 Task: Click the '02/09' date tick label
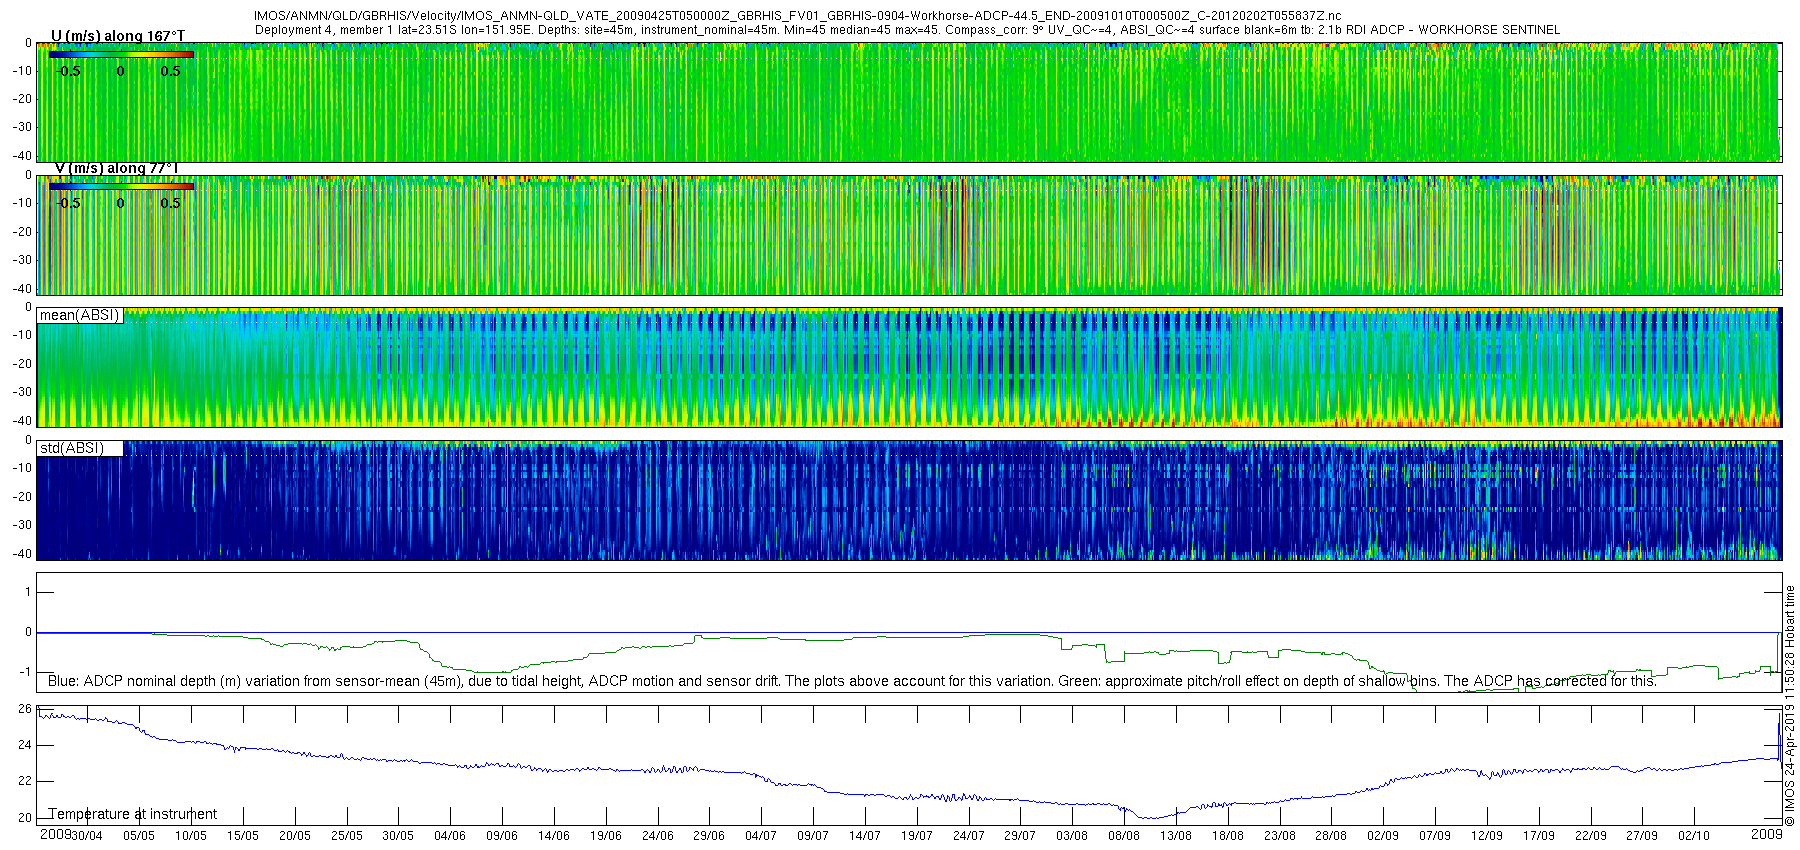point(1383,836)
